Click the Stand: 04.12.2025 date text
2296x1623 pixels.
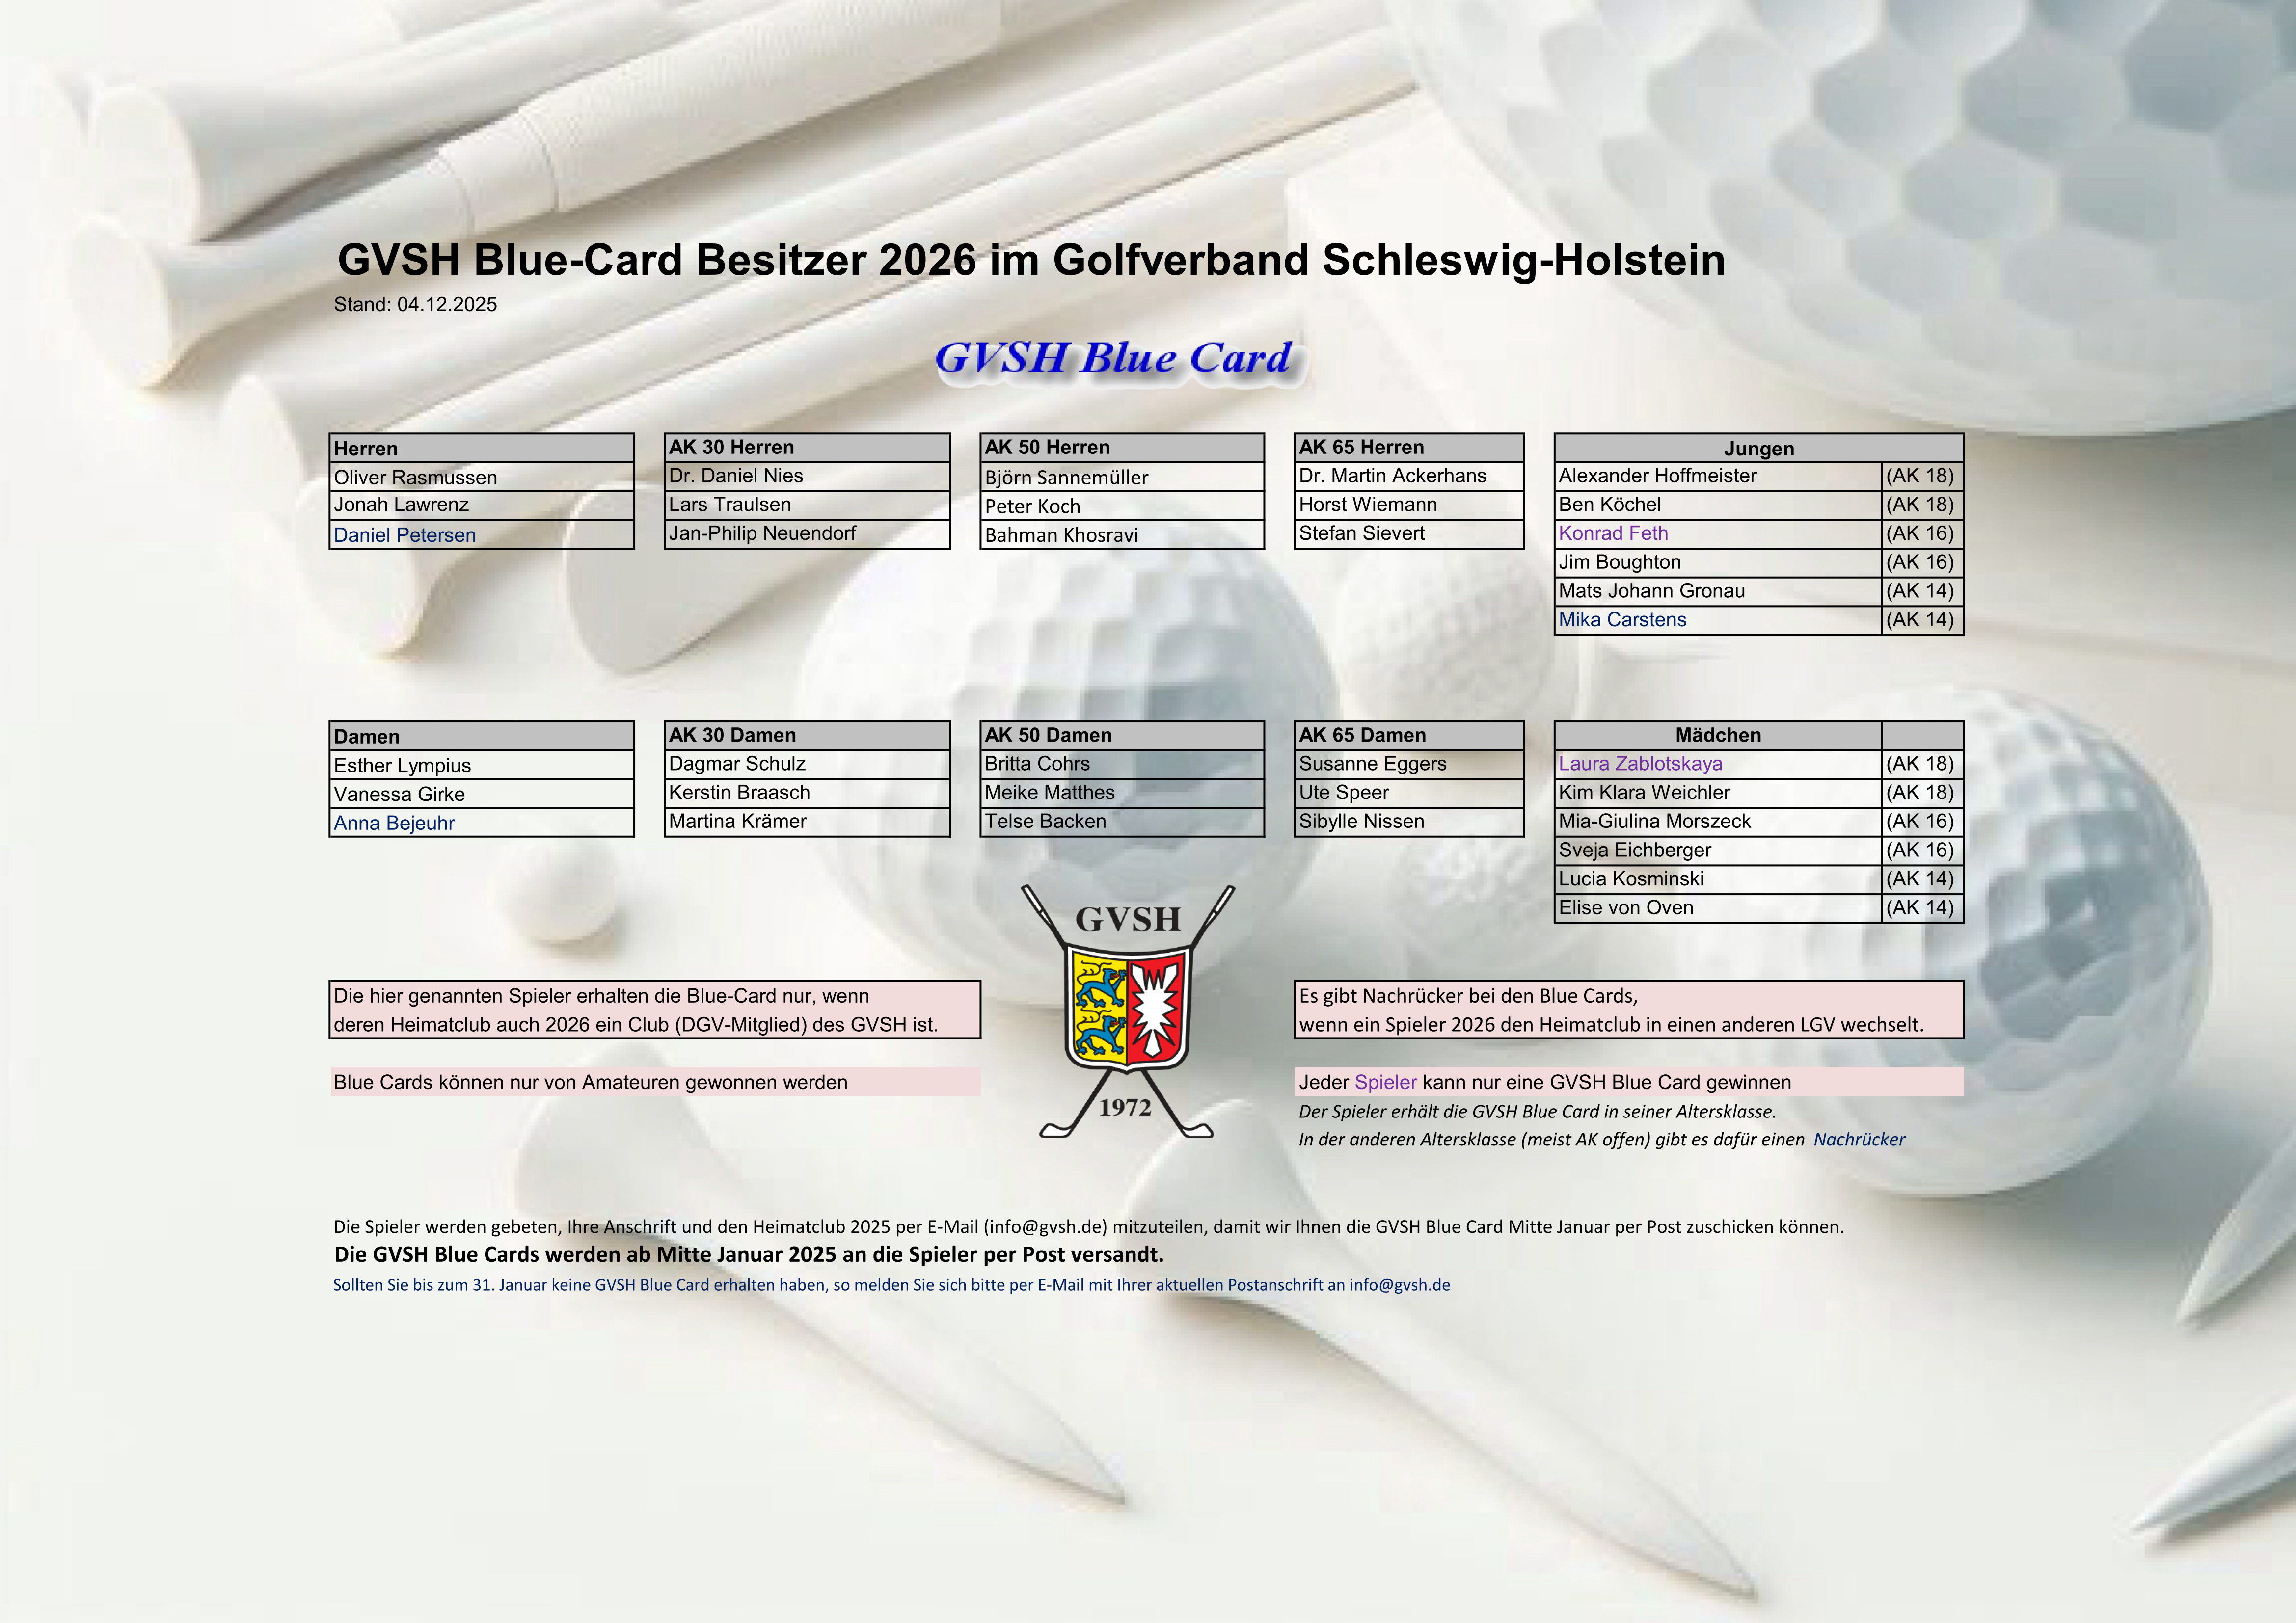click(x=415, y=305)
